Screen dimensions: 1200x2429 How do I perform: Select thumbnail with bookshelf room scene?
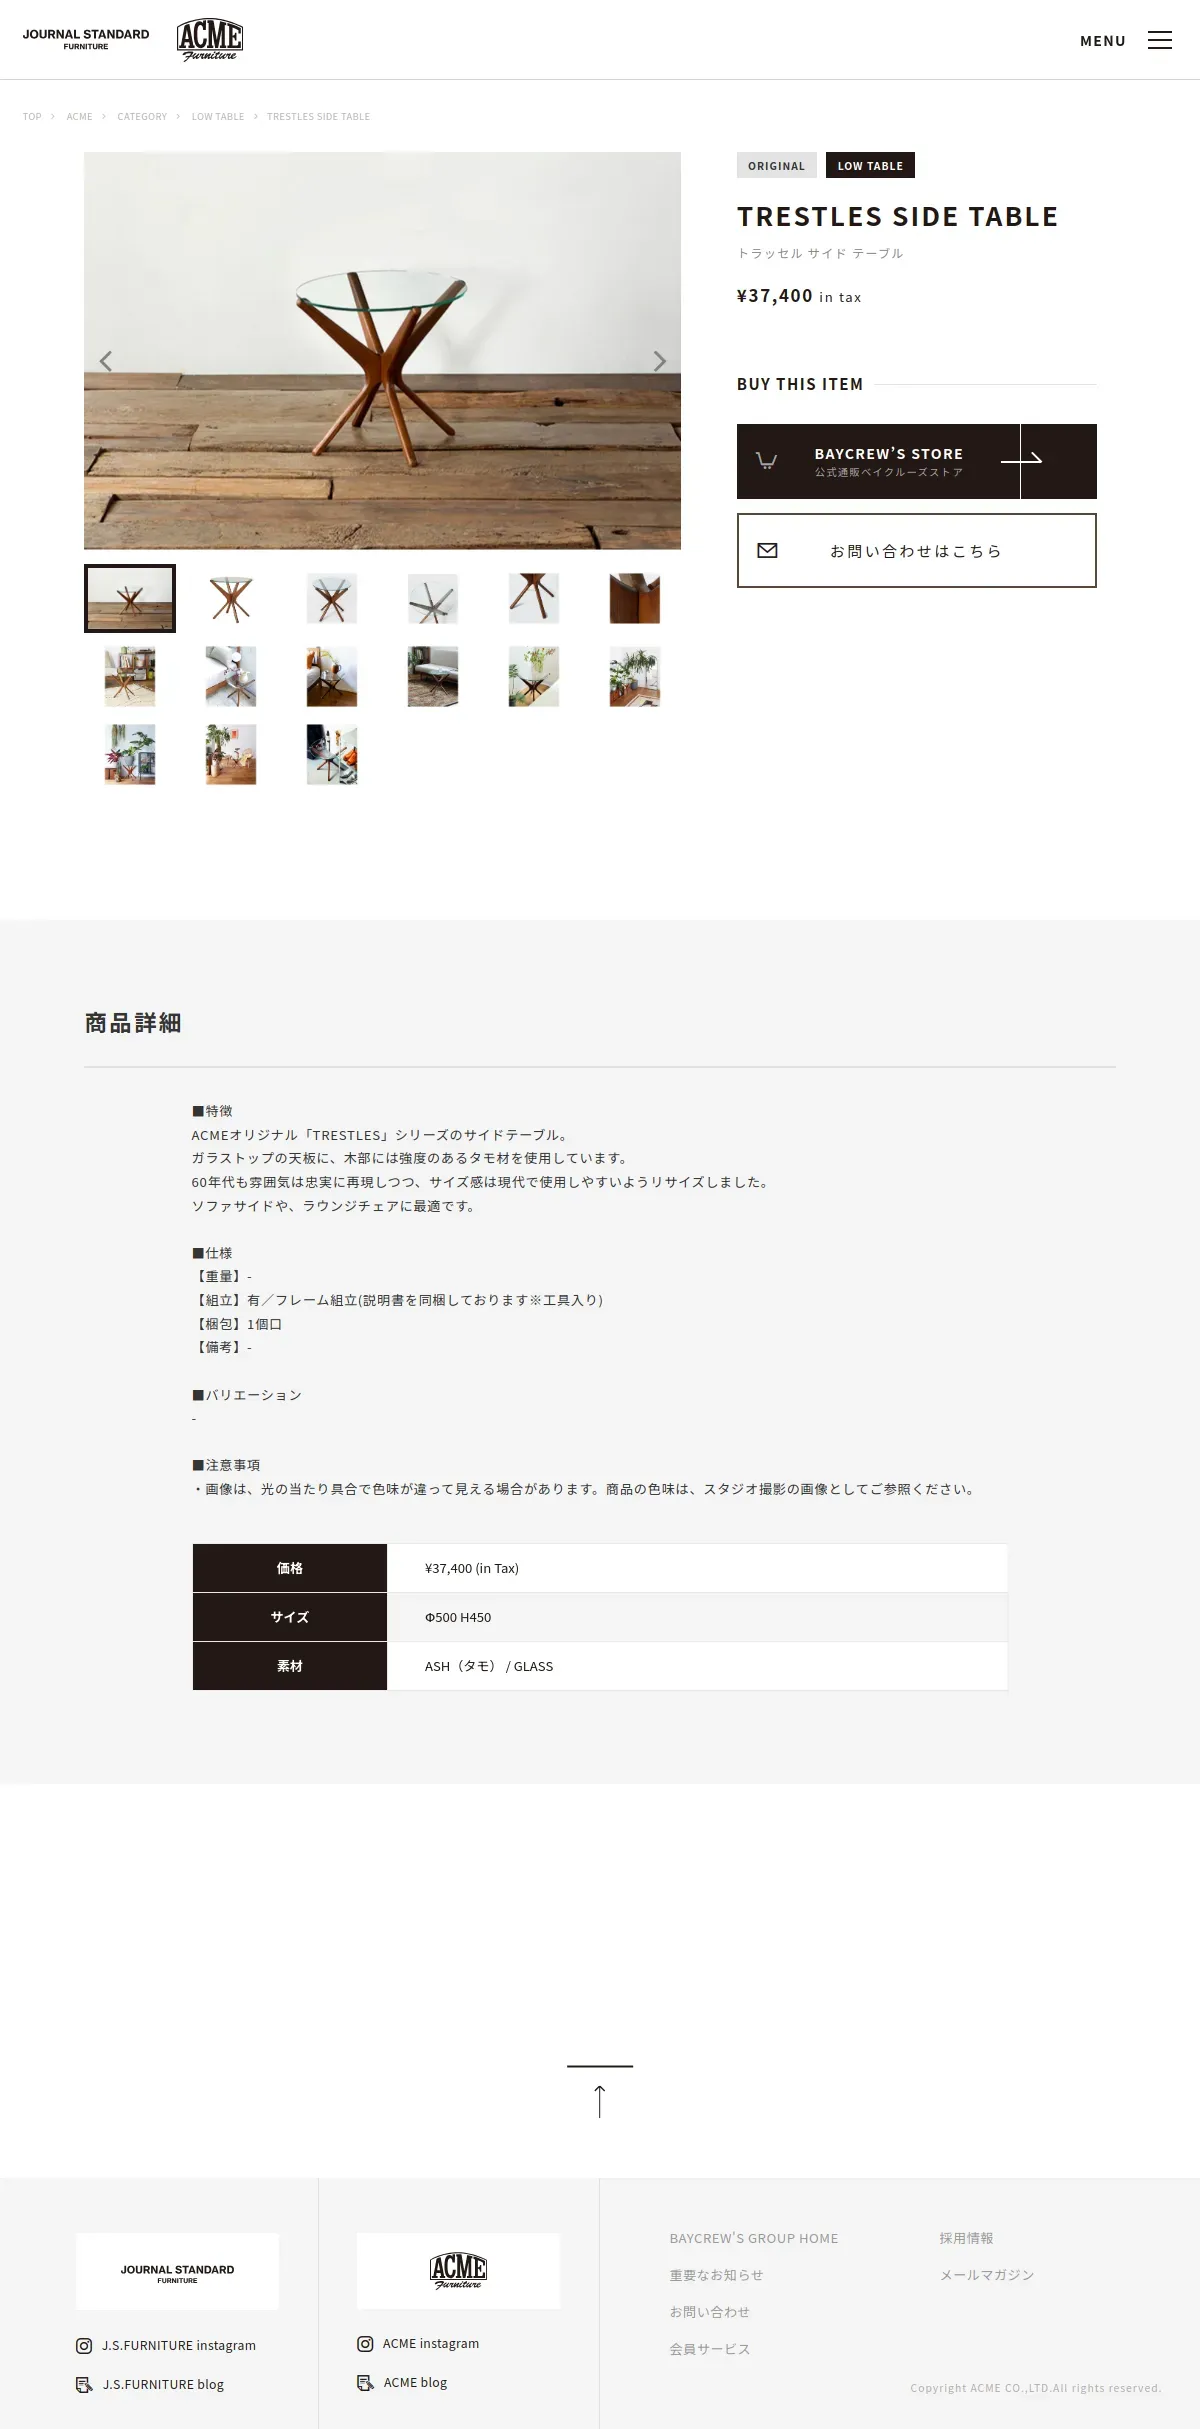130,676
